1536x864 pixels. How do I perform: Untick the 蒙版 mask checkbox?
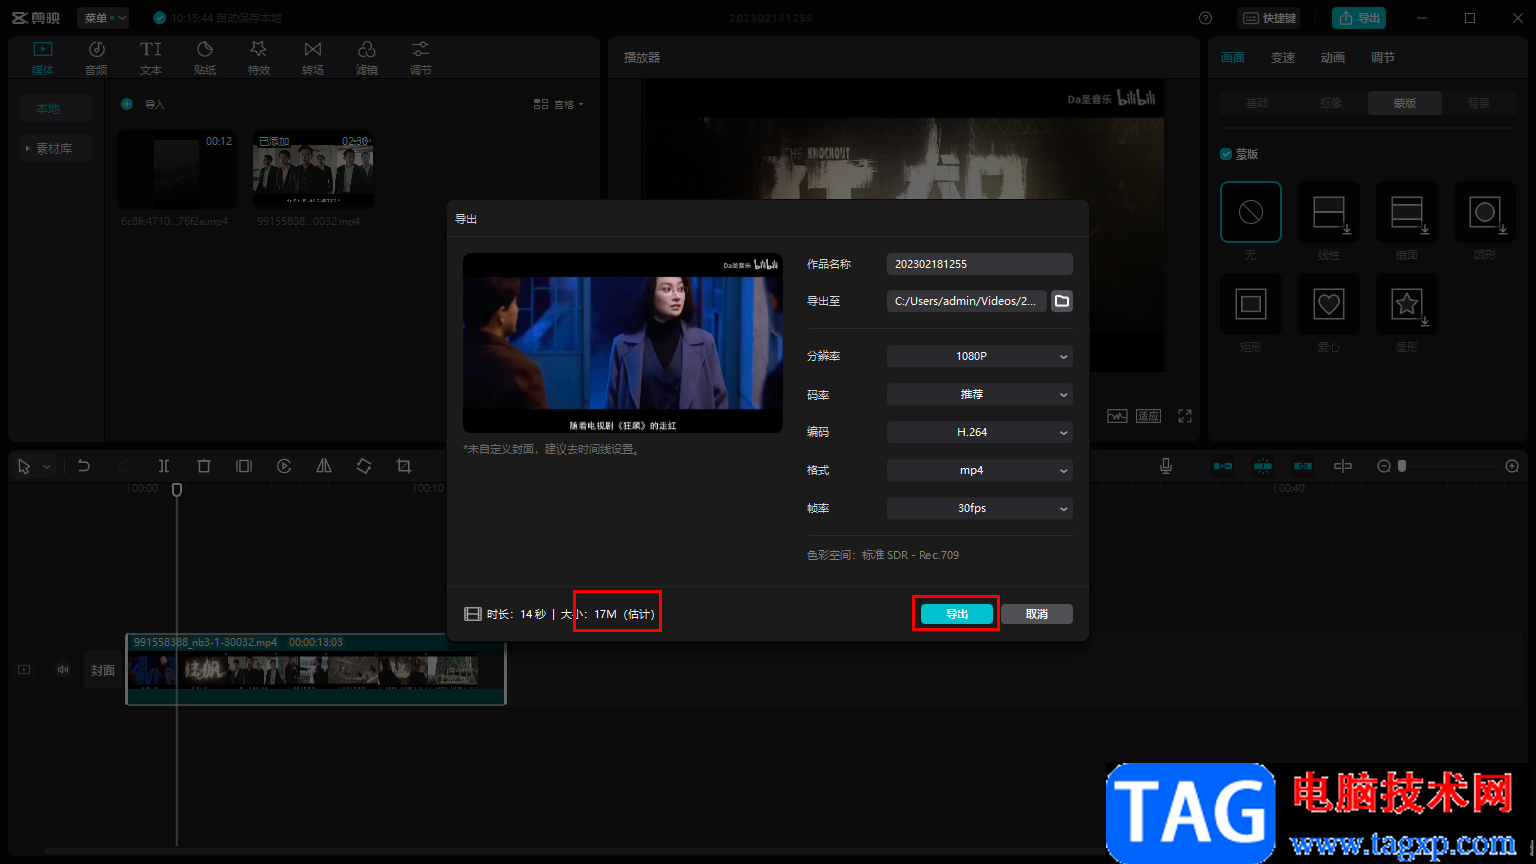coord(1226,154)
